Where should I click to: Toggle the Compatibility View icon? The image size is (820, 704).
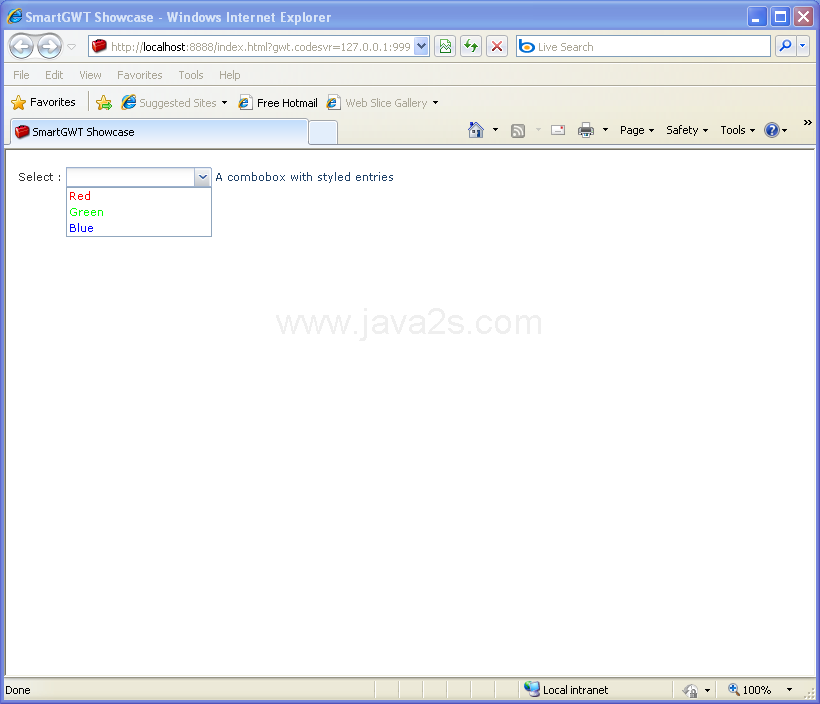pyautogui.click(x=445, y=47)
